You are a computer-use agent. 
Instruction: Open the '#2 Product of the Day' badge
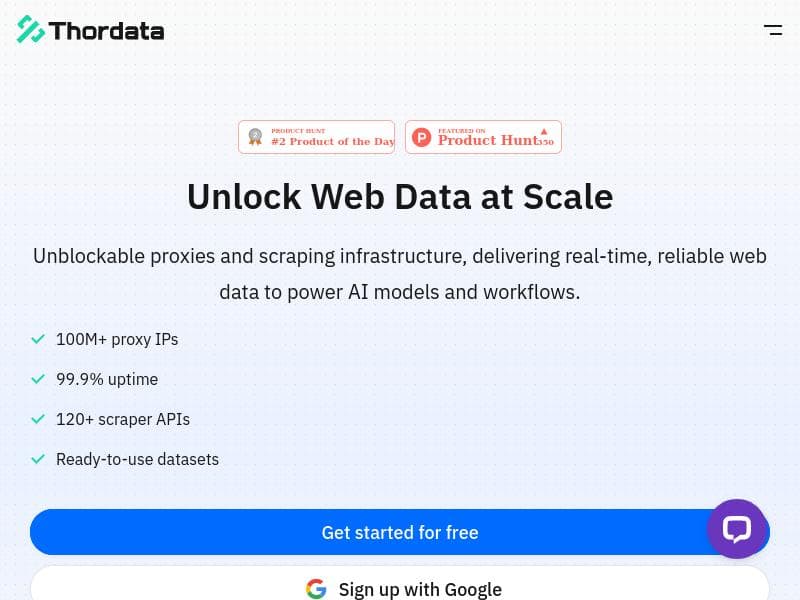pos(316,137)
